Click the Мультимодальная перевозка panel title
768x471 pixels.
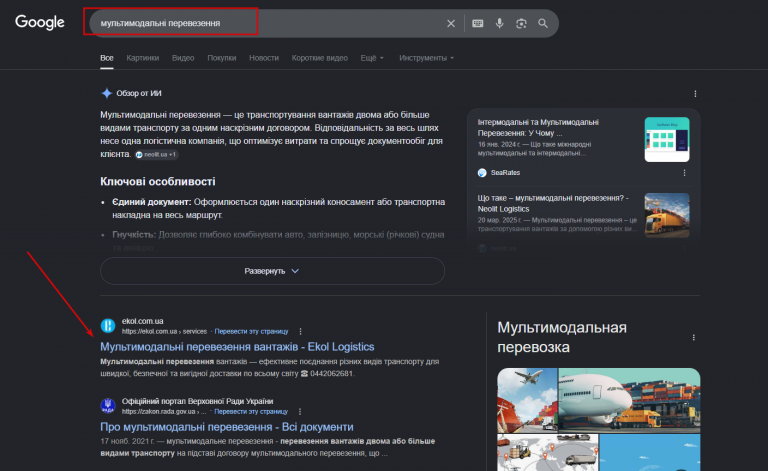(562, 337)
